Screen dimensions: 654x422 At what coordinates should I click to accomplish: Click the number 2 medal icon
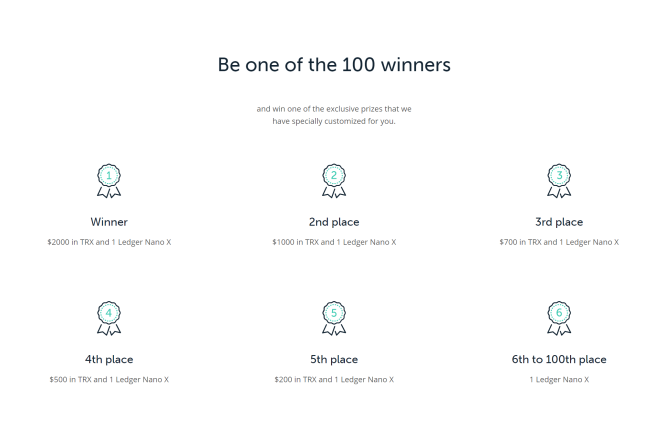334,181
